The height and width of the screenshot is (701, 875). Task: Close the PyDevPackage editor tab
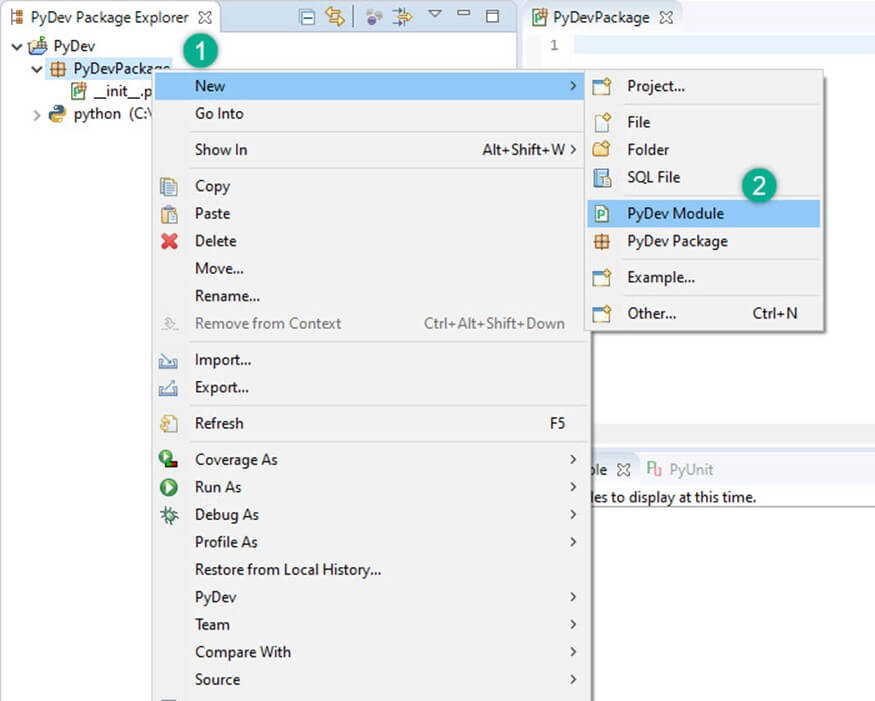[666, 17]
